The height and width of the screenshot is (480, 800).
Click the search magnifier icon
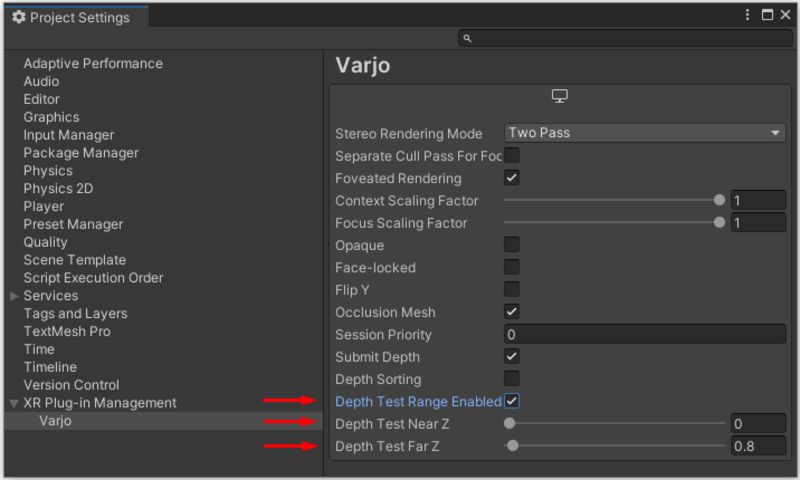click(467, 38)
